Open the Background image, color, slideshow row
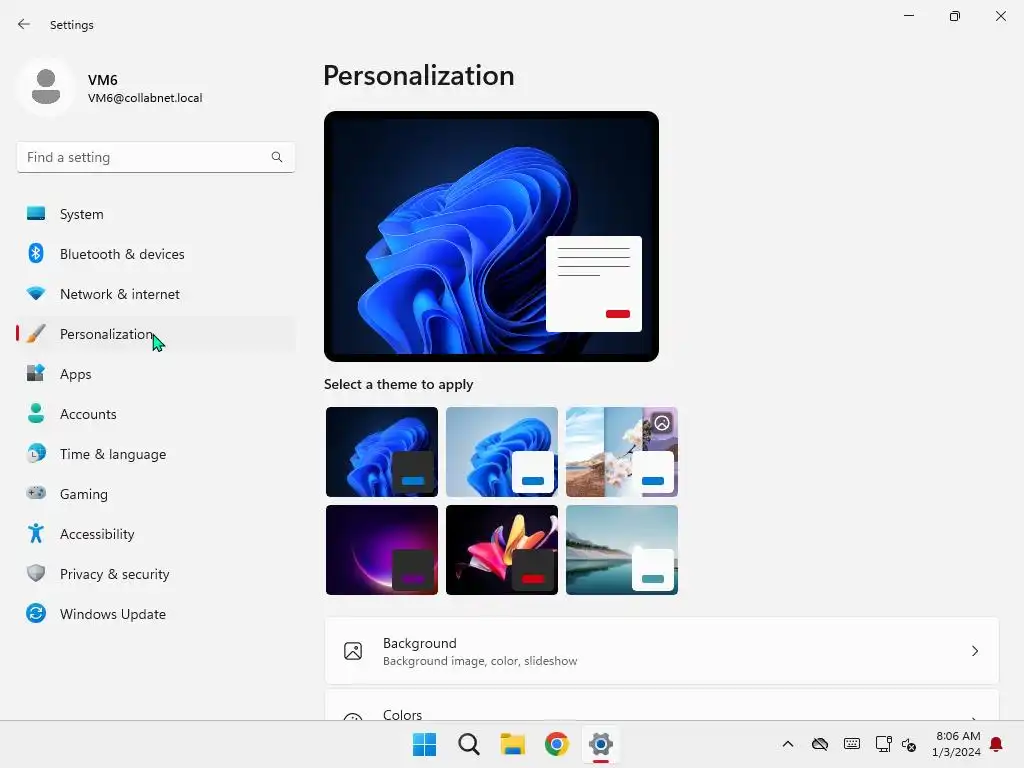 (x=662, y=651)
